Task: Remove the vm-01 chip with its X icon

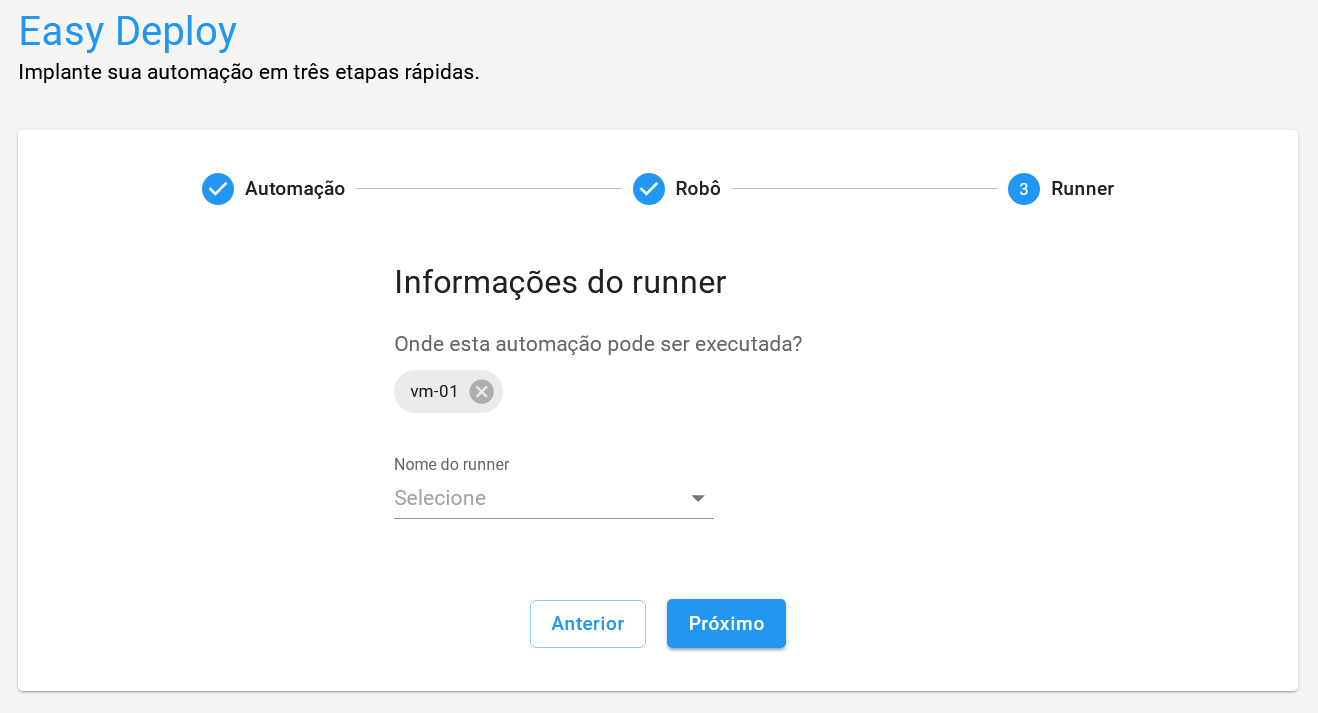Action: pyautogui.click(x=482, y=391)
